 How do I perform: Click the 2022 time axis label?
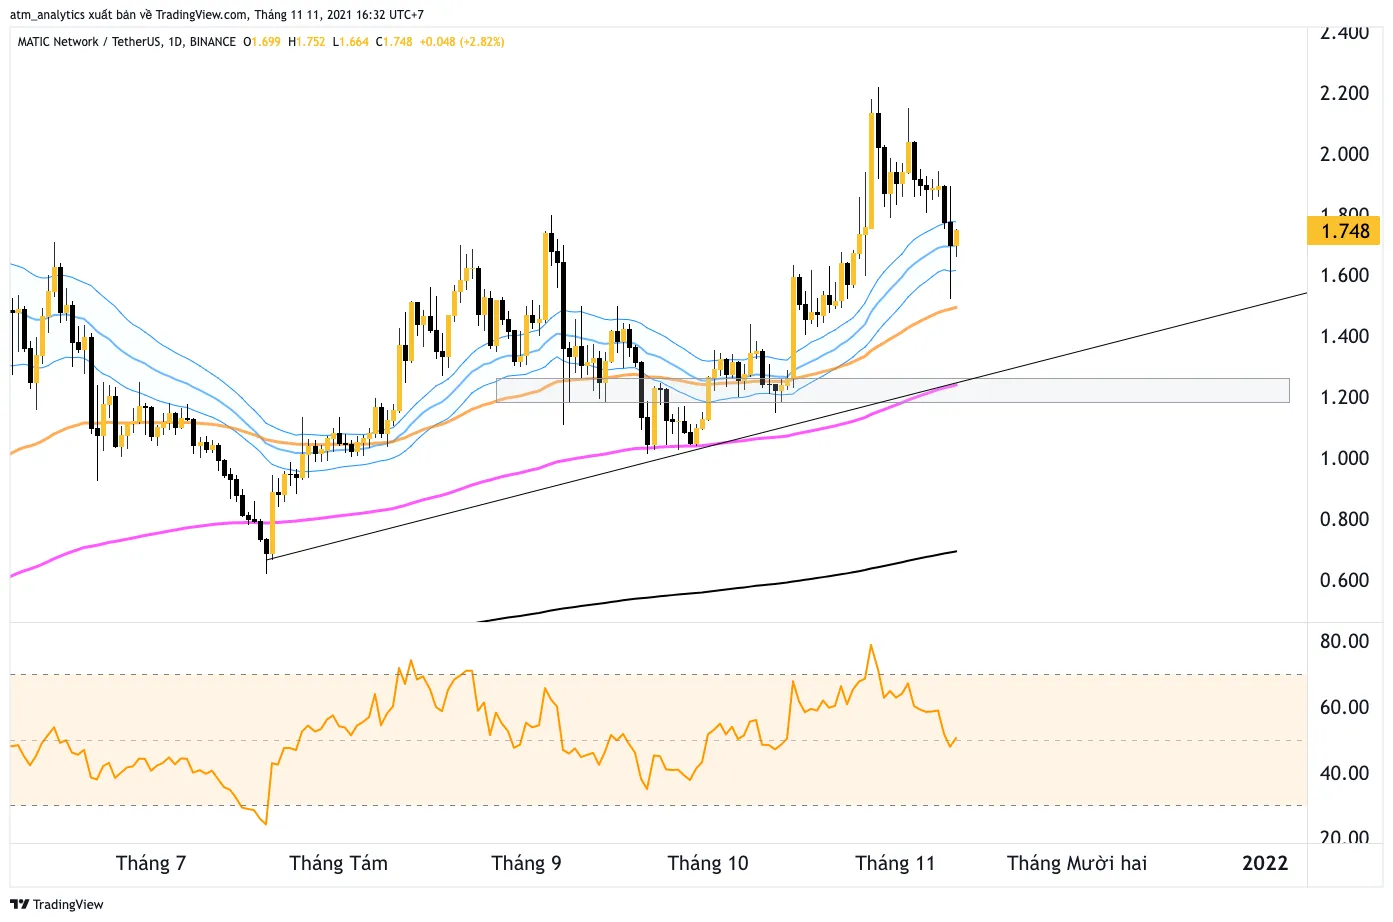[x=1265, y=864]
